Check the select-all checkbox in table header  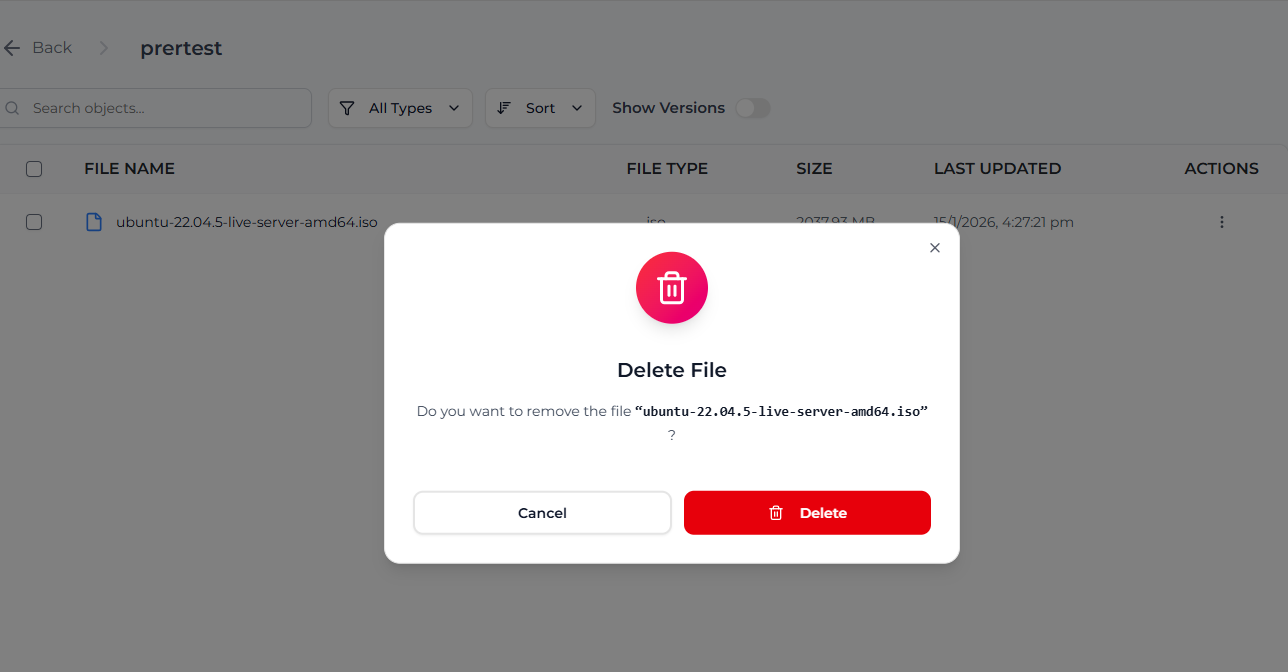(x=34, y=169)
